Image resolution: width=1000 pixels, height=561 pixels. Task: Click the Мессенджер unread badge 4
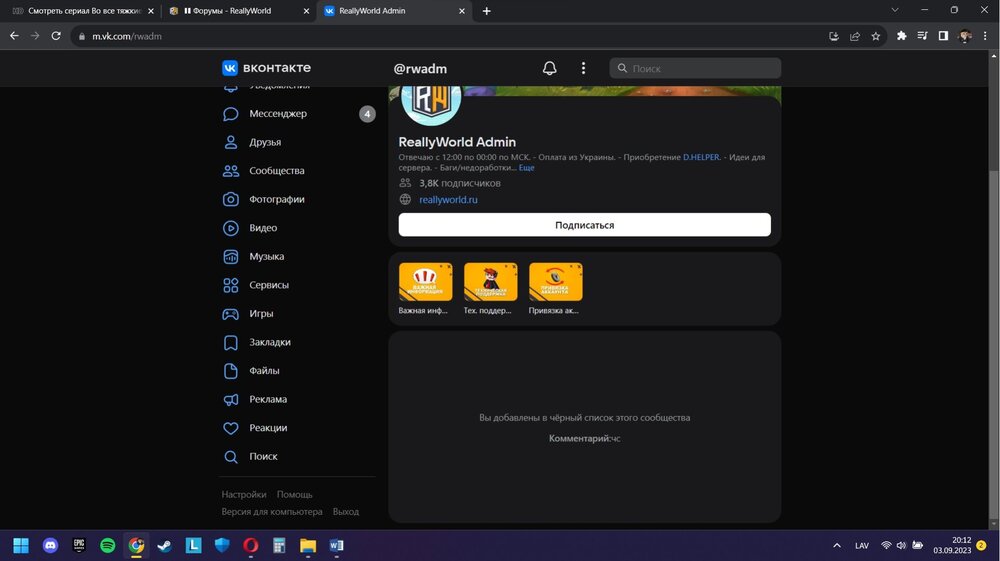click(x=367, y=113)
